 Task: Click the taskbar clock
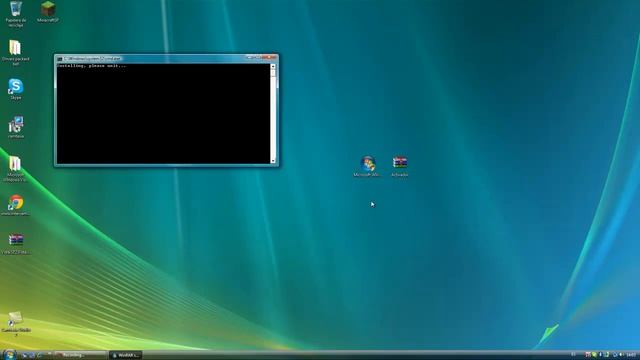tap(631, 355)
